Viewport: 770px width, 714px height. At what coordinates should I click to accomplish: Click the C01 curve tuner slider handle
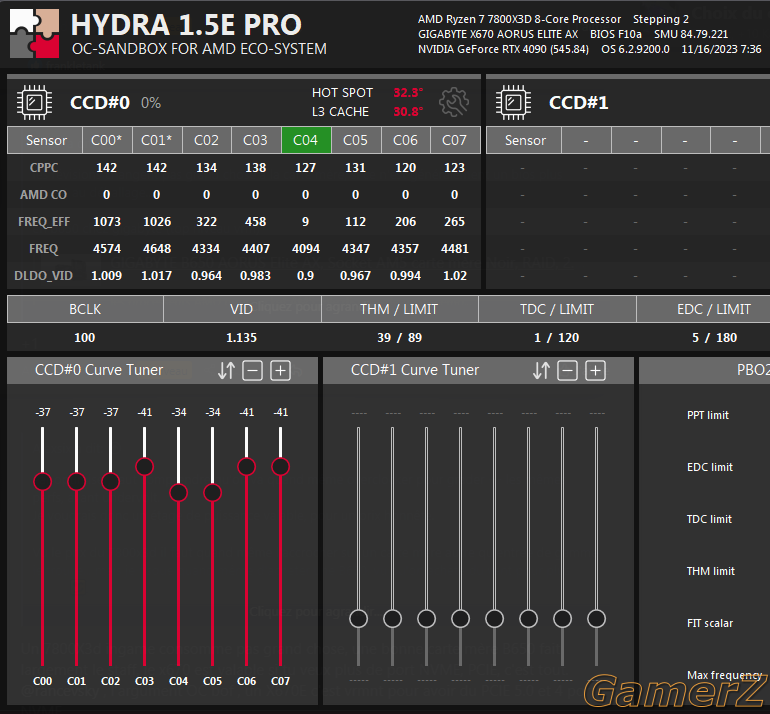(x=77, y=481)
